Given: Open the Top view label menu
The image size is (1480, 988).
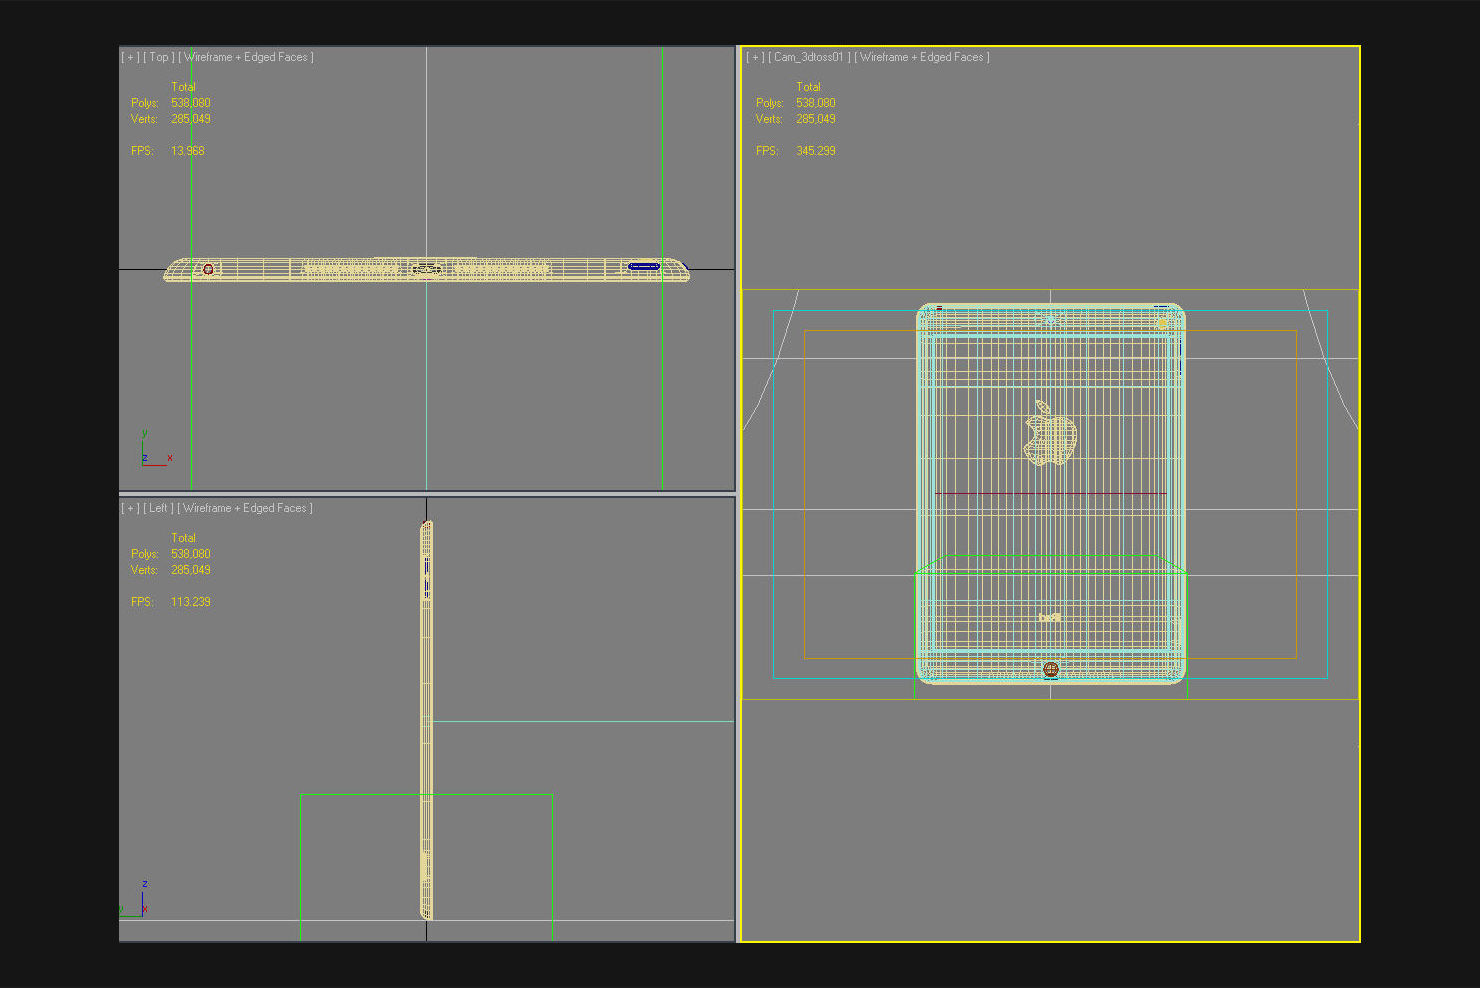Looking at the screenshot, I should (159, 57).
